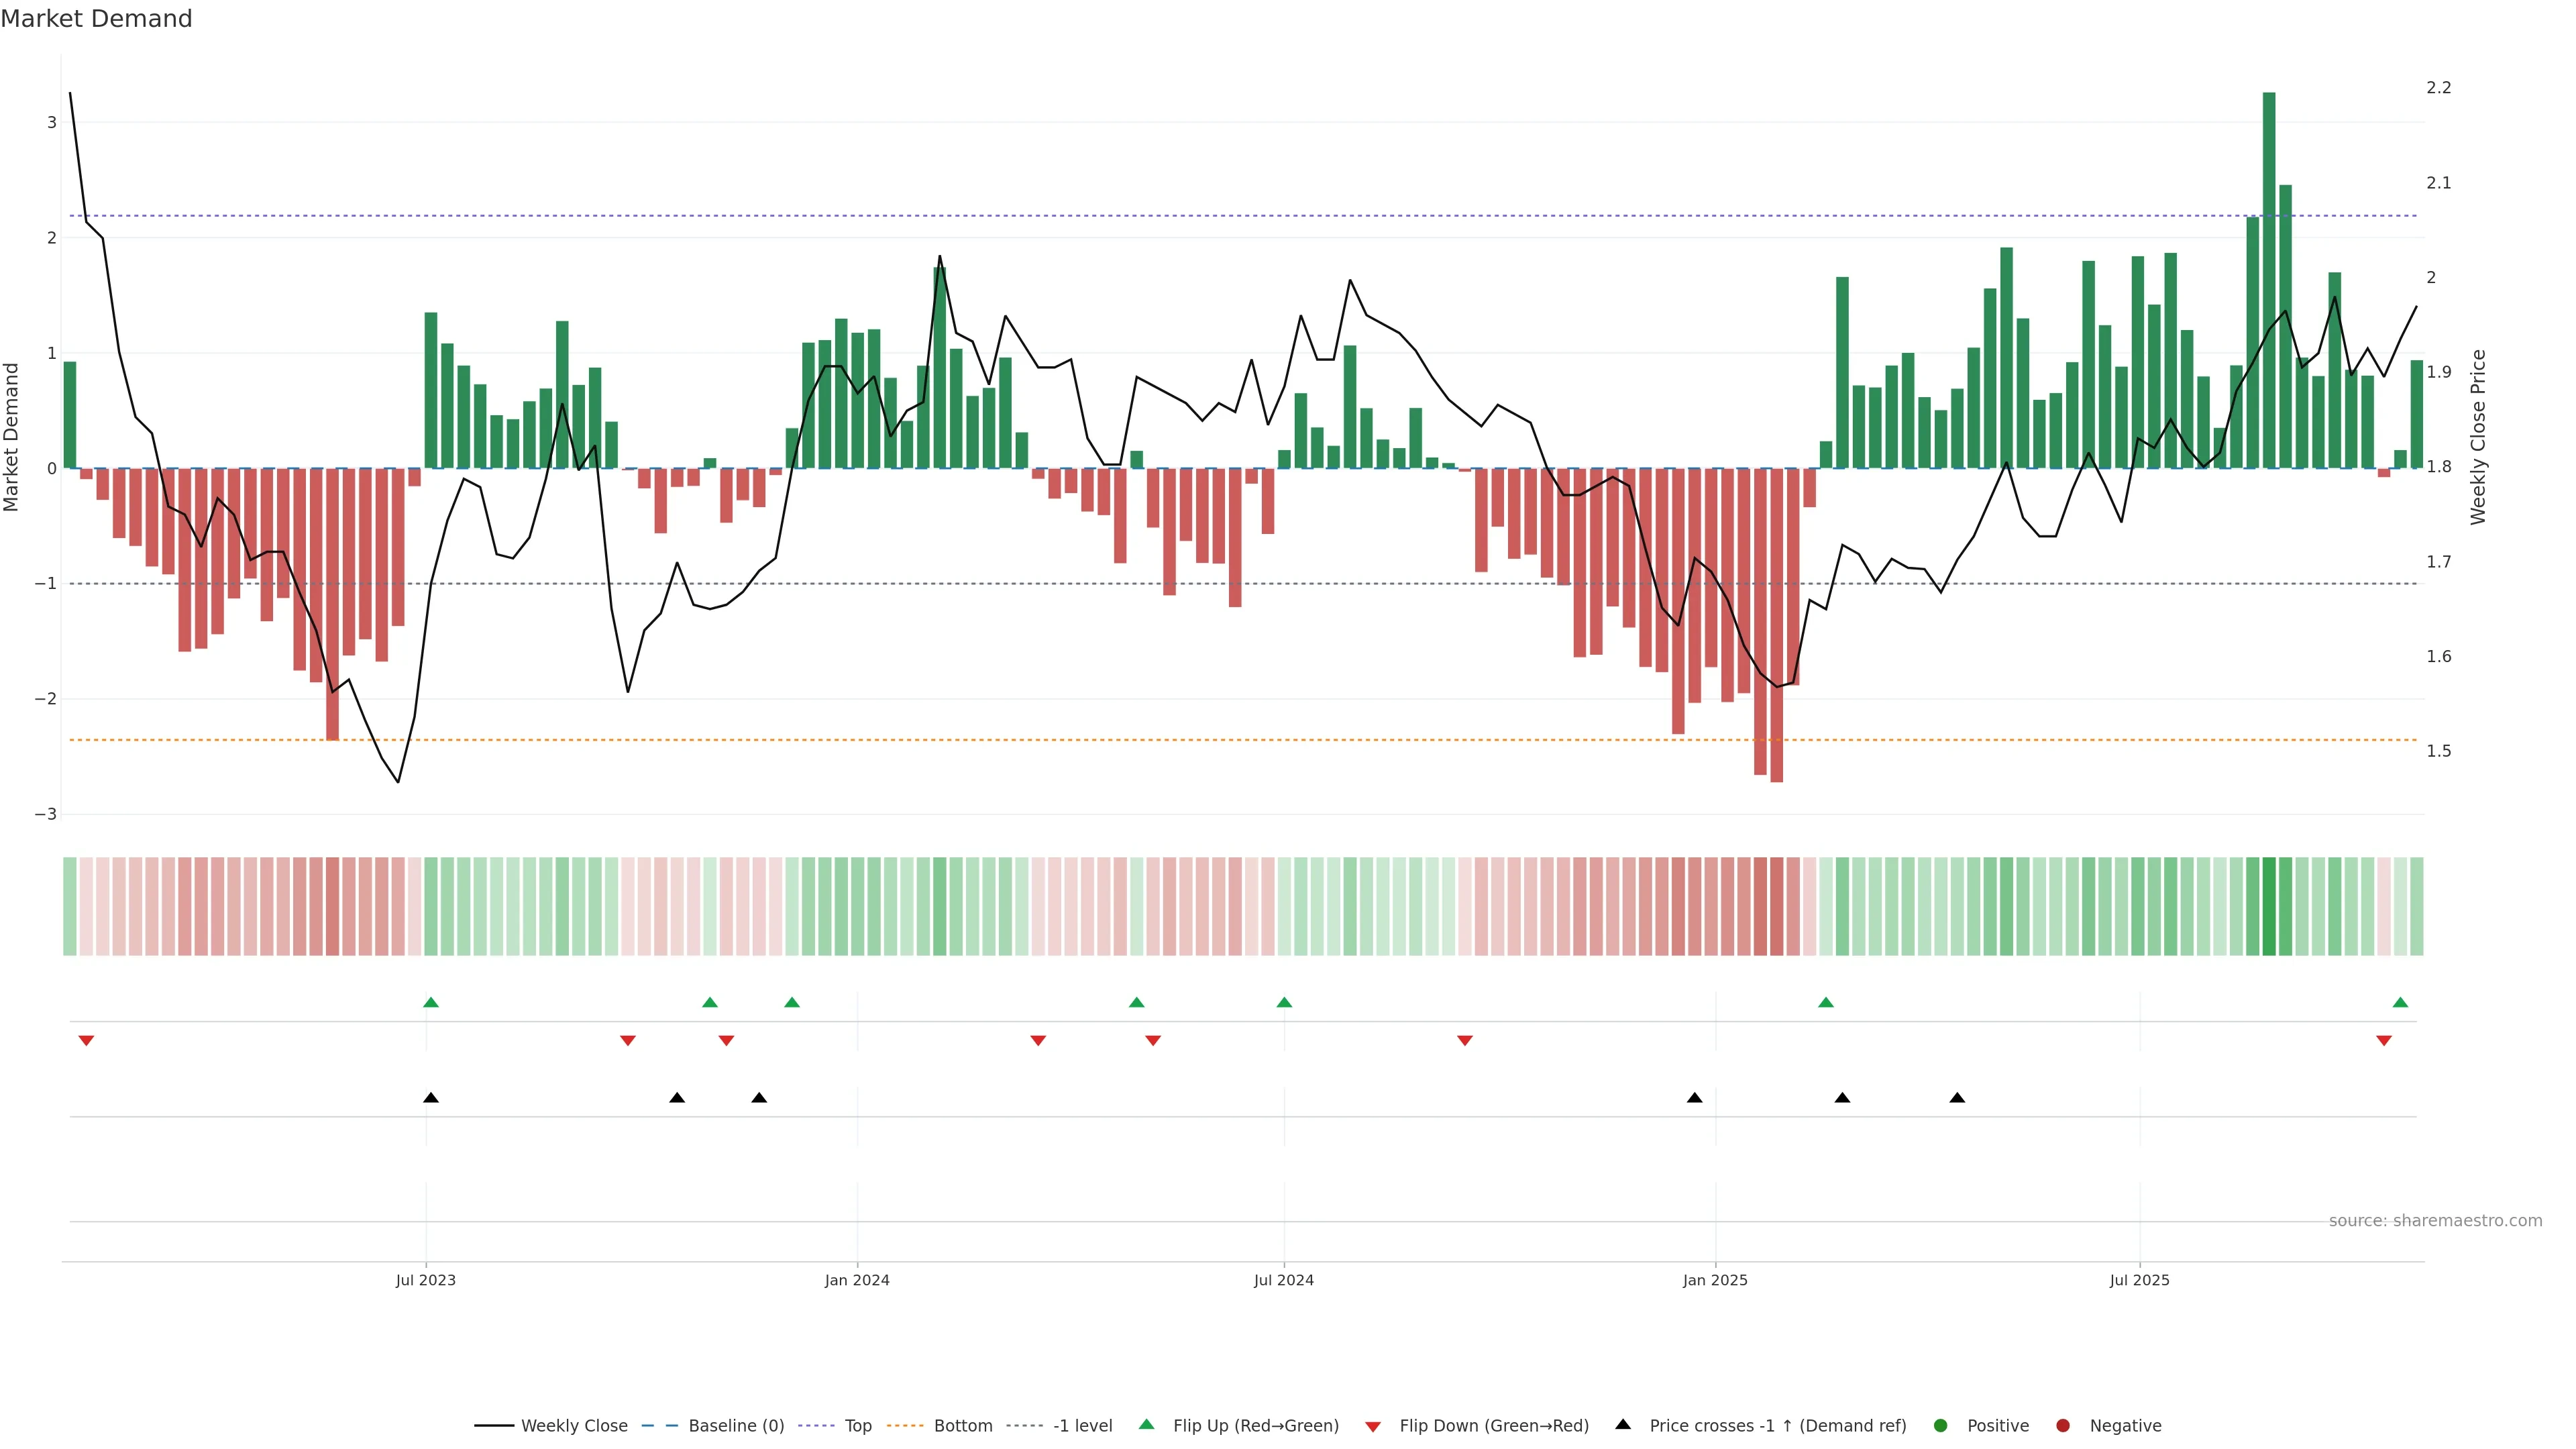Click the Jan 2024 axis label
2576x1449 pixels.
857,1280
